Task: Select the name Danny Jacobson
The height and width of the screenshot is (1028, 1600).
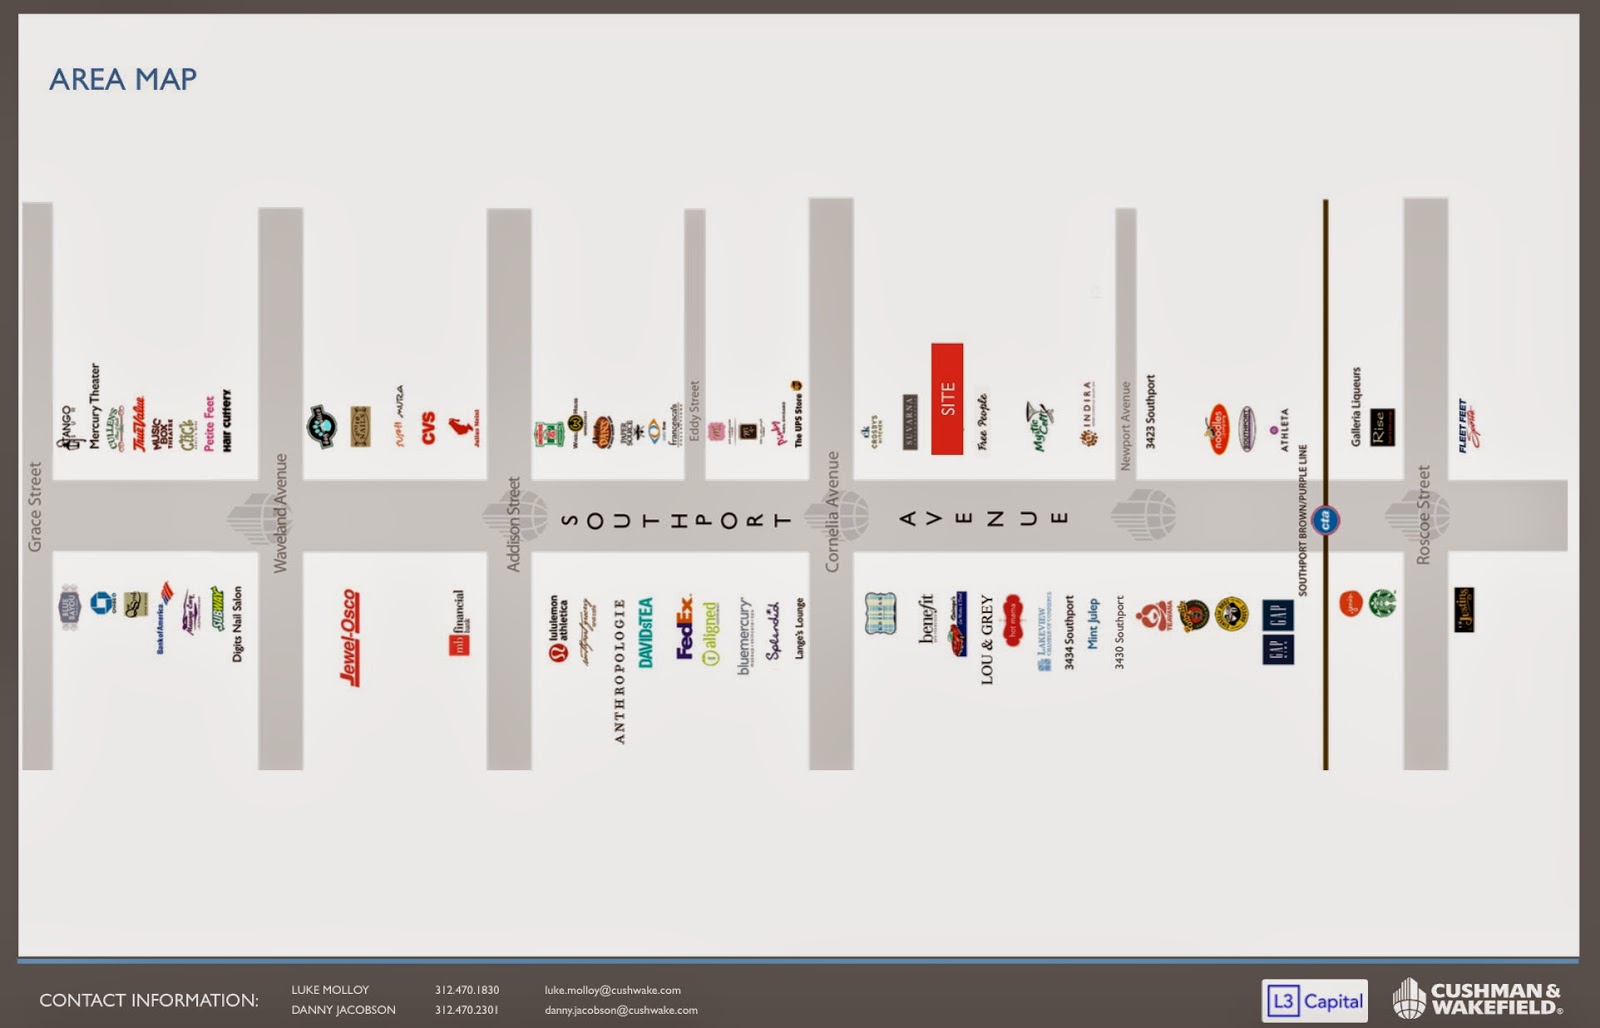Action: point(343,1010)
